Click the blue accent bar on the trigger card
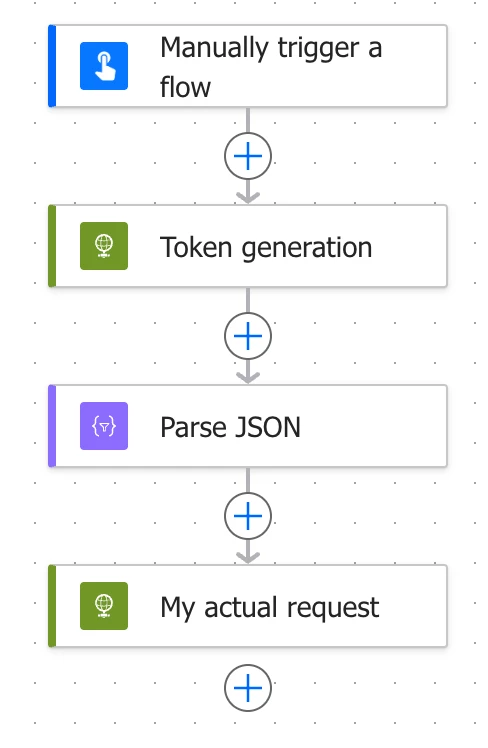Image resolution: width=488 pixels, height=748 pixels. (x=52, y=66)
